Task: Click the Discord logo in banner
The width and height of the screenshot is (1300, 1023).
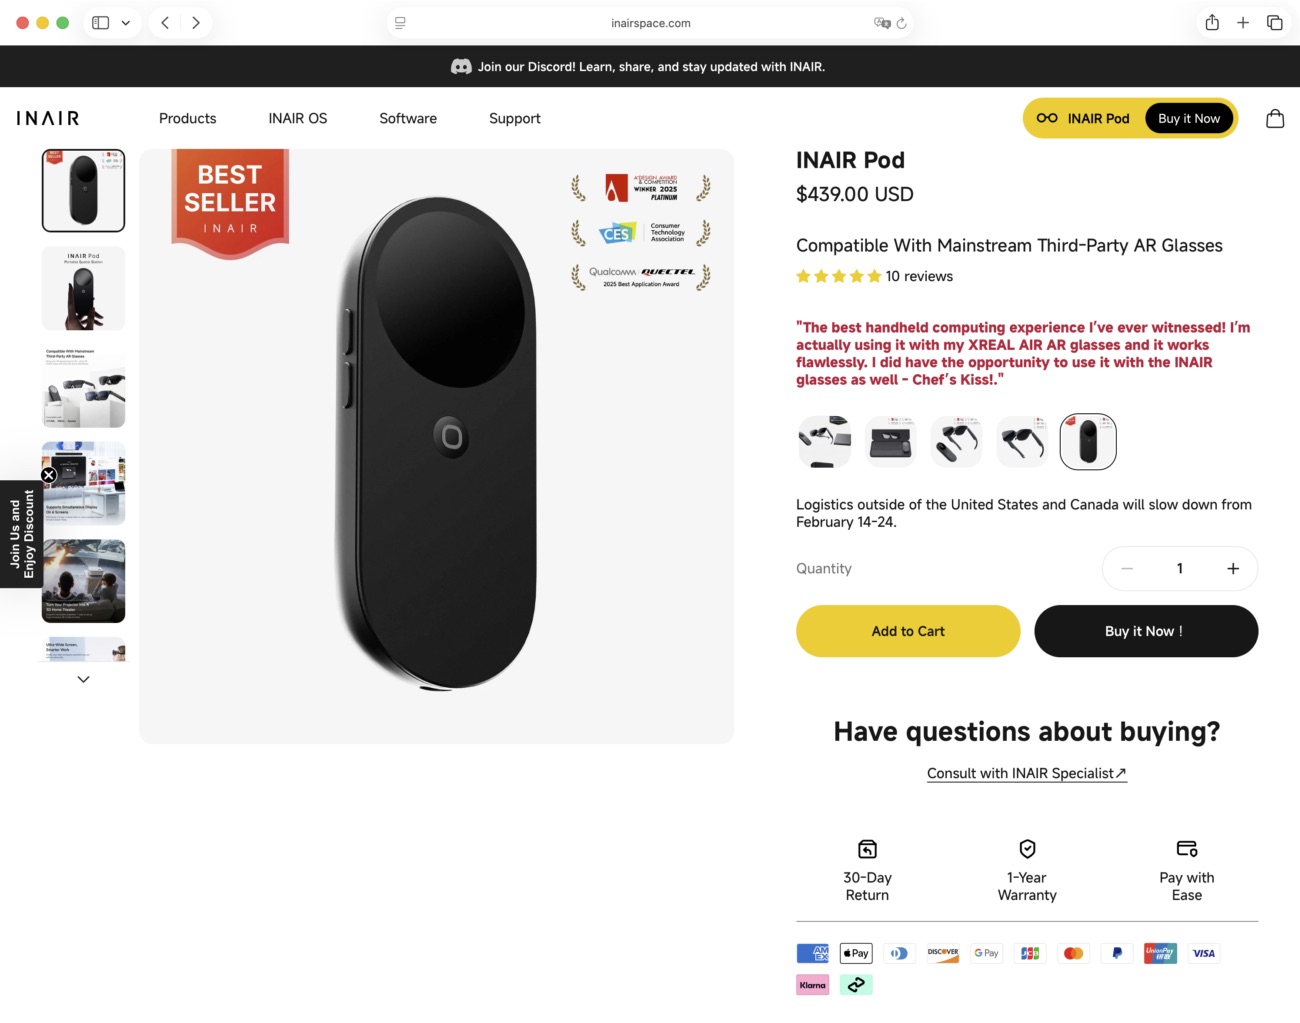Action: pyautogui.click(x=461, y=67)
